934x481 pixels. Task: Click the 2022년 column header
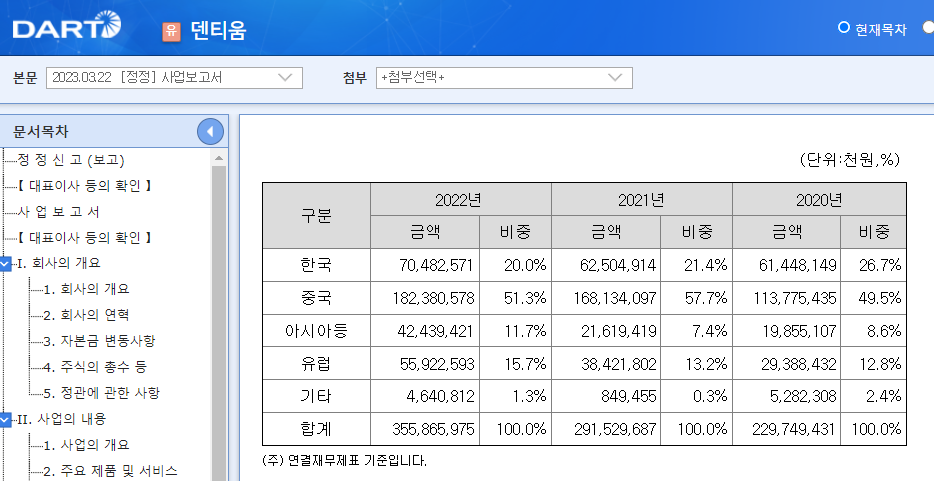(461, 199)
